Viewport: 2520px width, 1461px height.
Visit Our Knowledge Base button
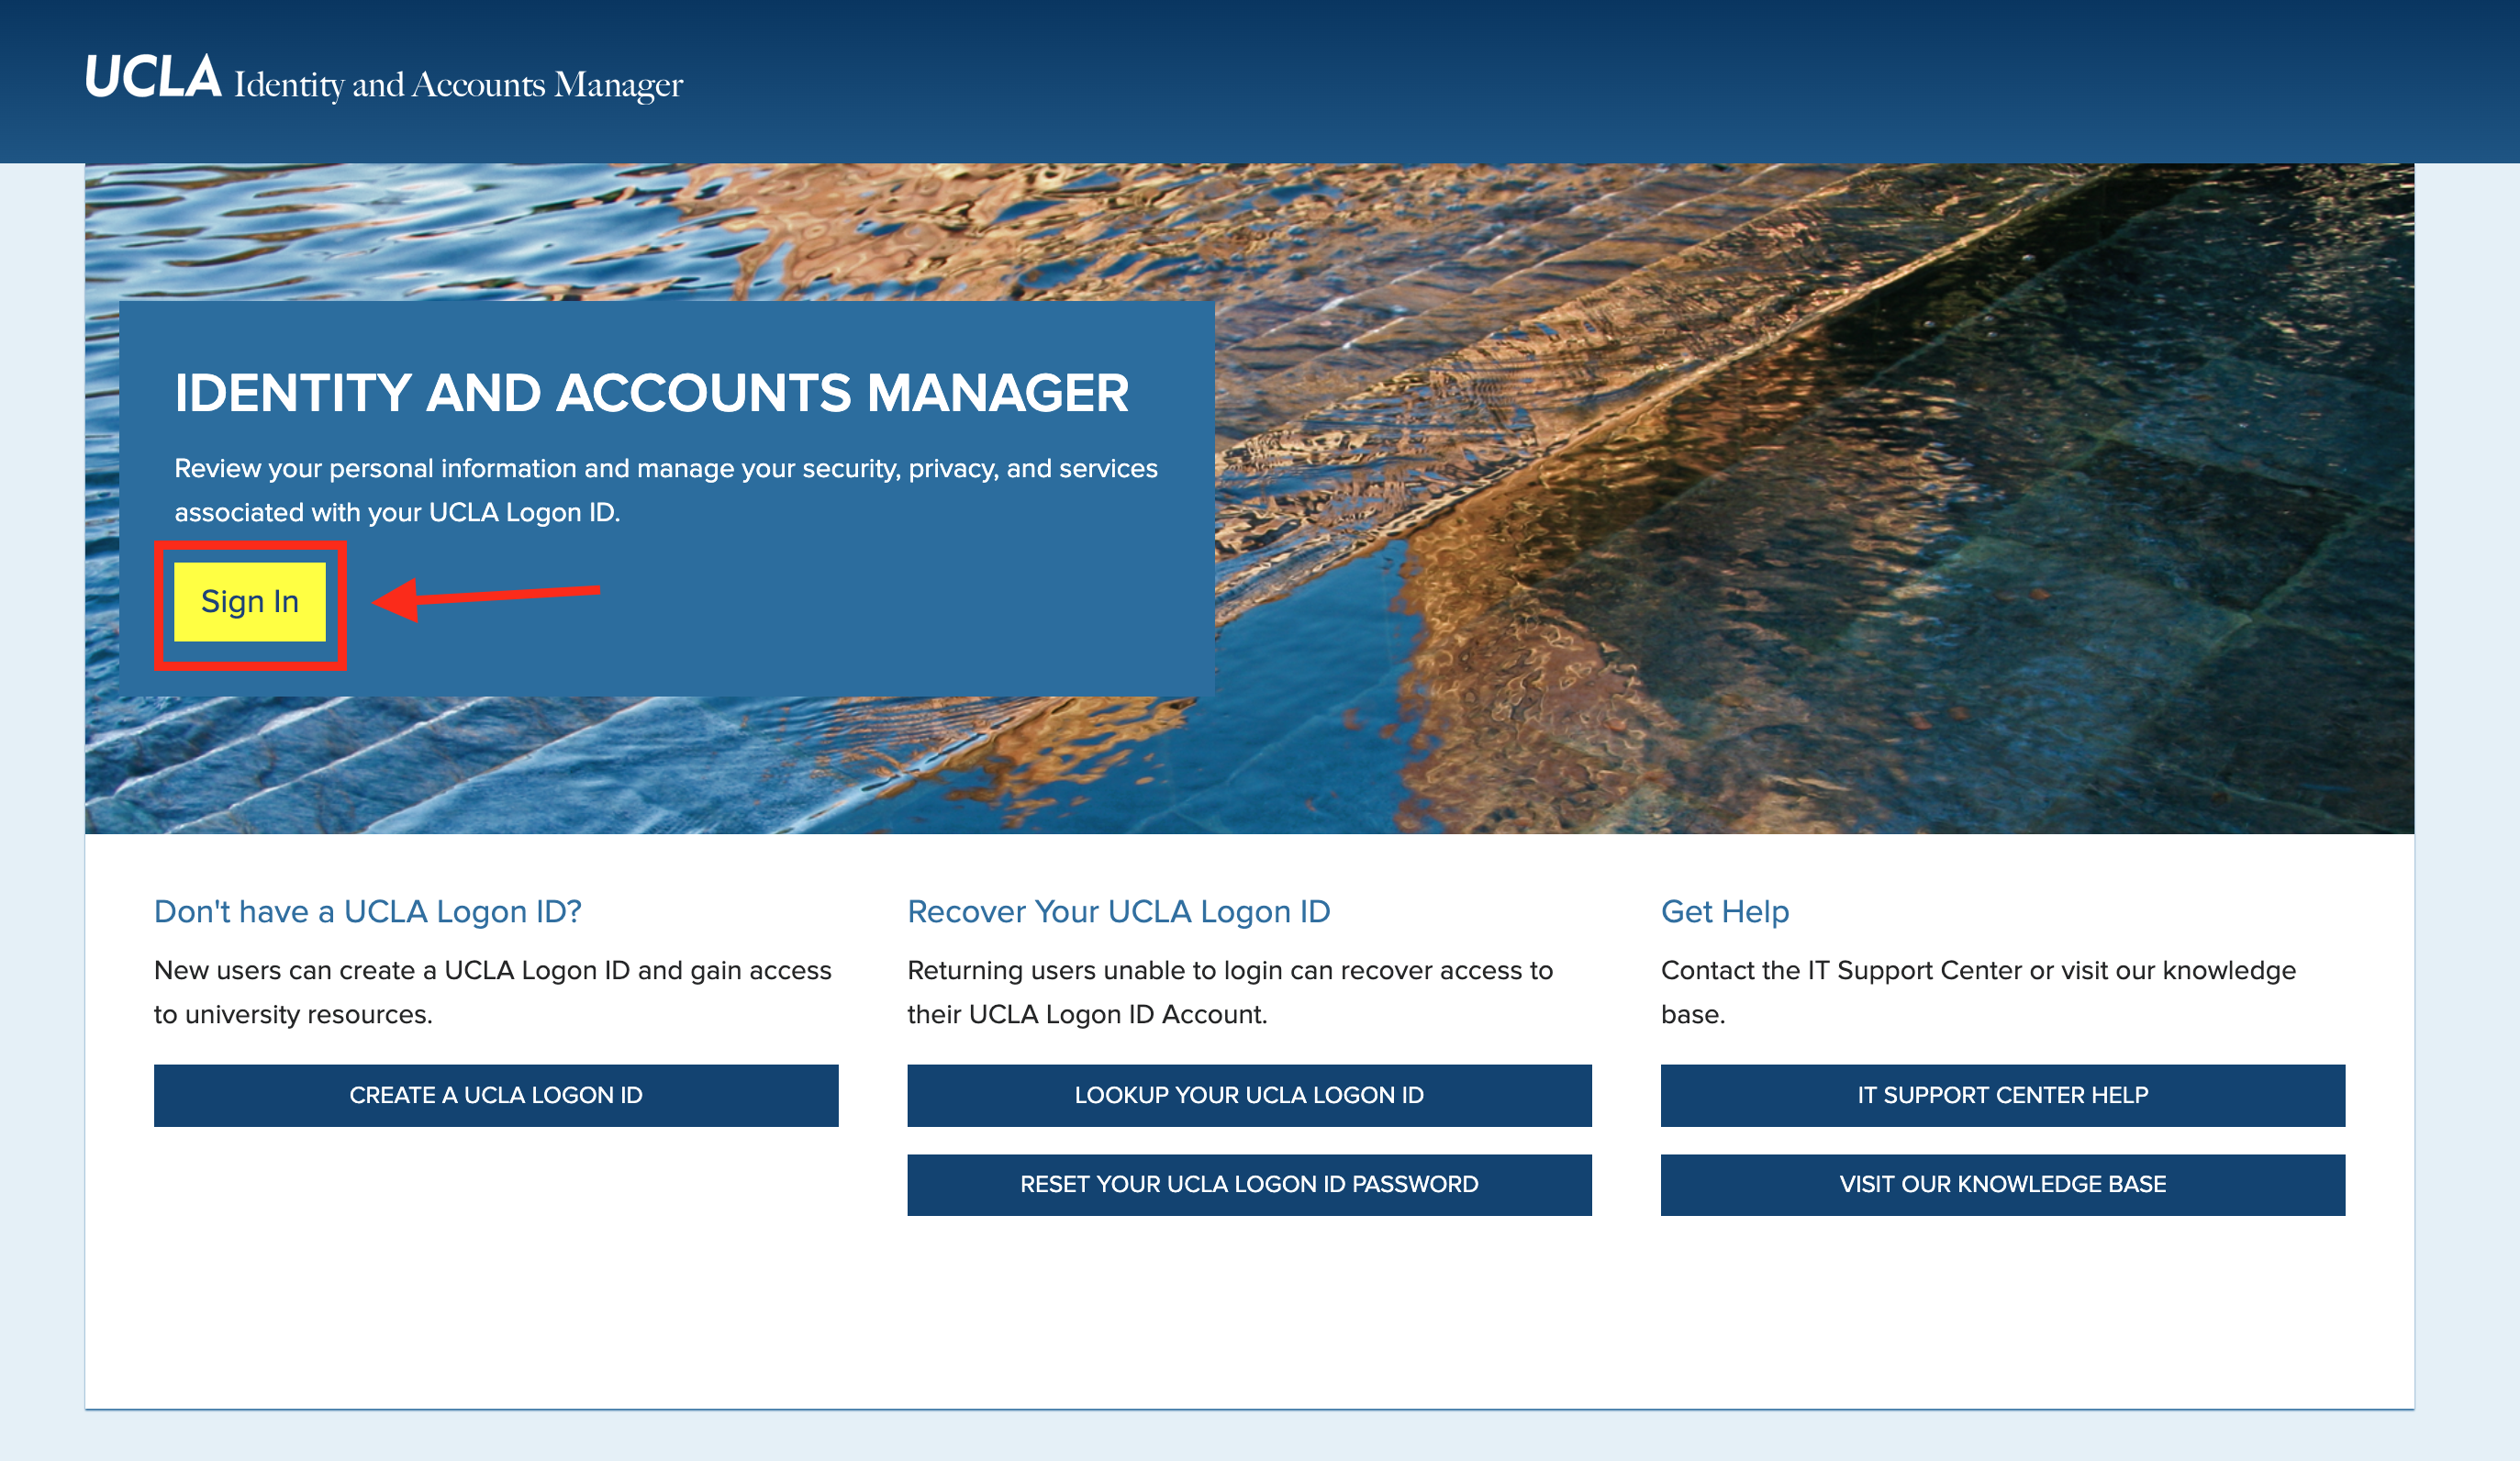pos(2002,1184)
